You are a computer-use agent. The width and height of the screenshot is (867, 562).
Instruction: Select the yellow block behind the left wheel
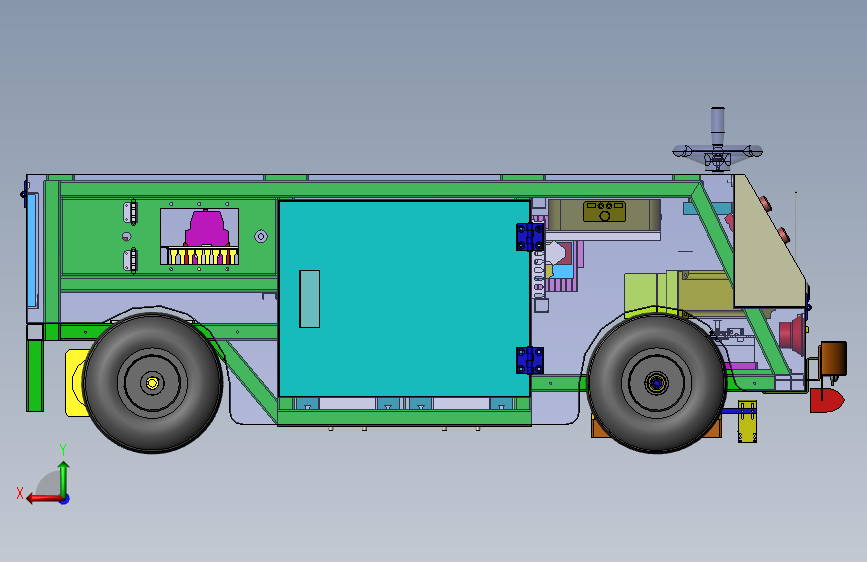pyautogui.click(x=75, y=383)
